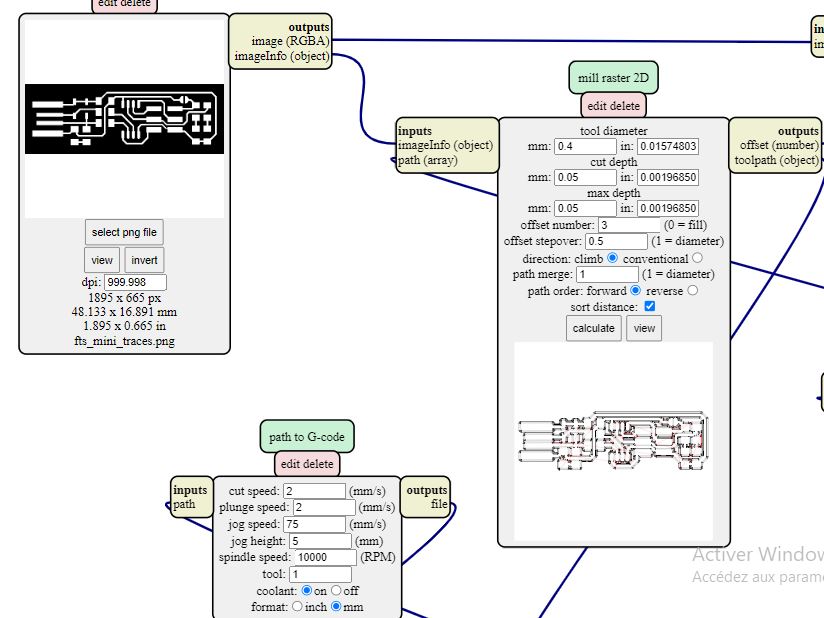The width and height of the screenshot is (824, 618).
Task: Edit the tool number field
Action: [320, 574]
